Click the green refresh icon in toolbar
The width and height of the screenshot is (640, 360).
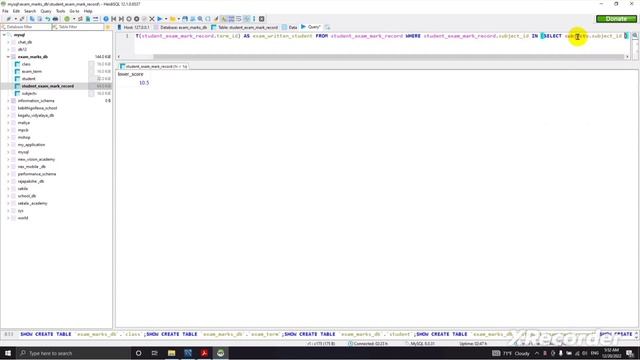click(67, 19)
